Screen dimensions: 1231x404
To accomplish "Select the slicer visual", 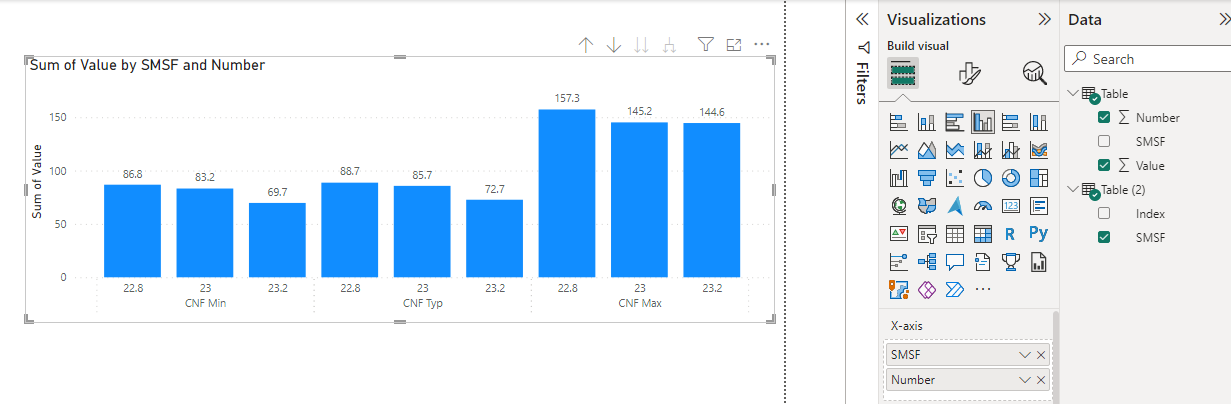I will click(926, 234).
